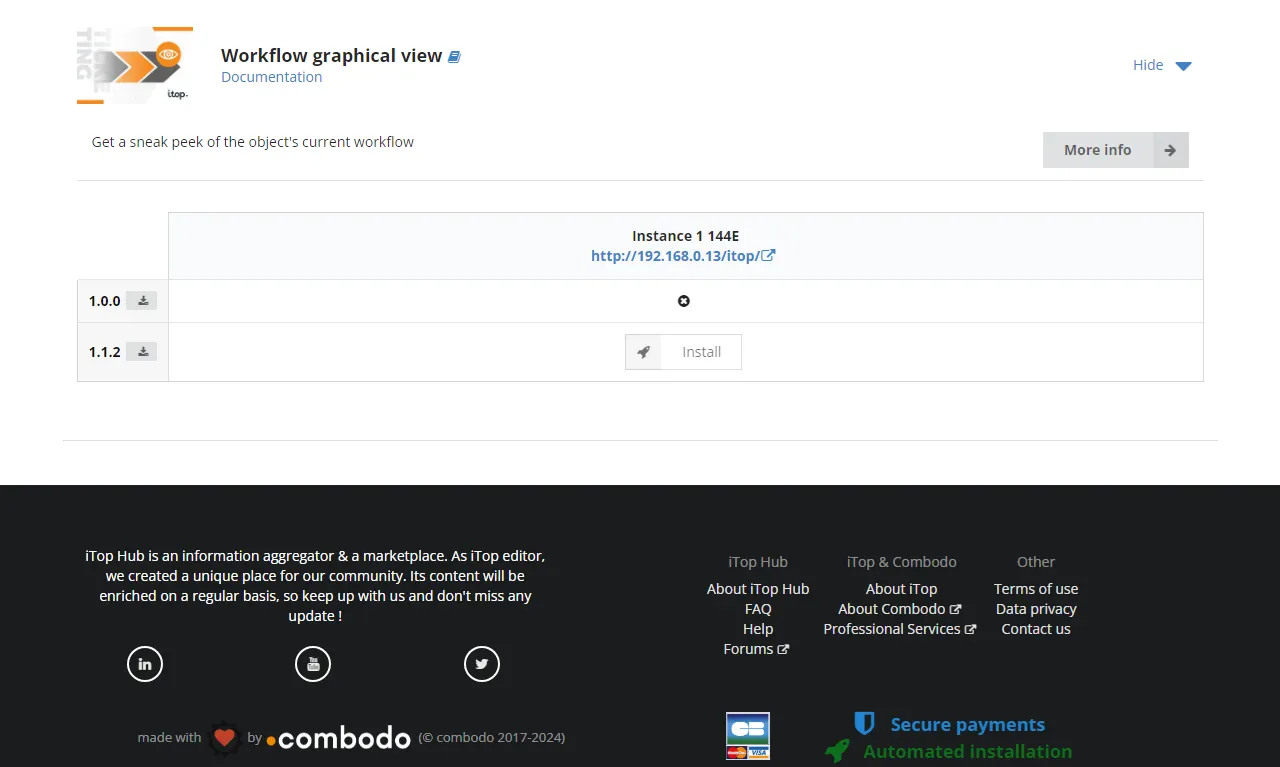Install version 1.1.2 on the instance
The width and height of the screenshot is (1280, 767).
[683, 352]
